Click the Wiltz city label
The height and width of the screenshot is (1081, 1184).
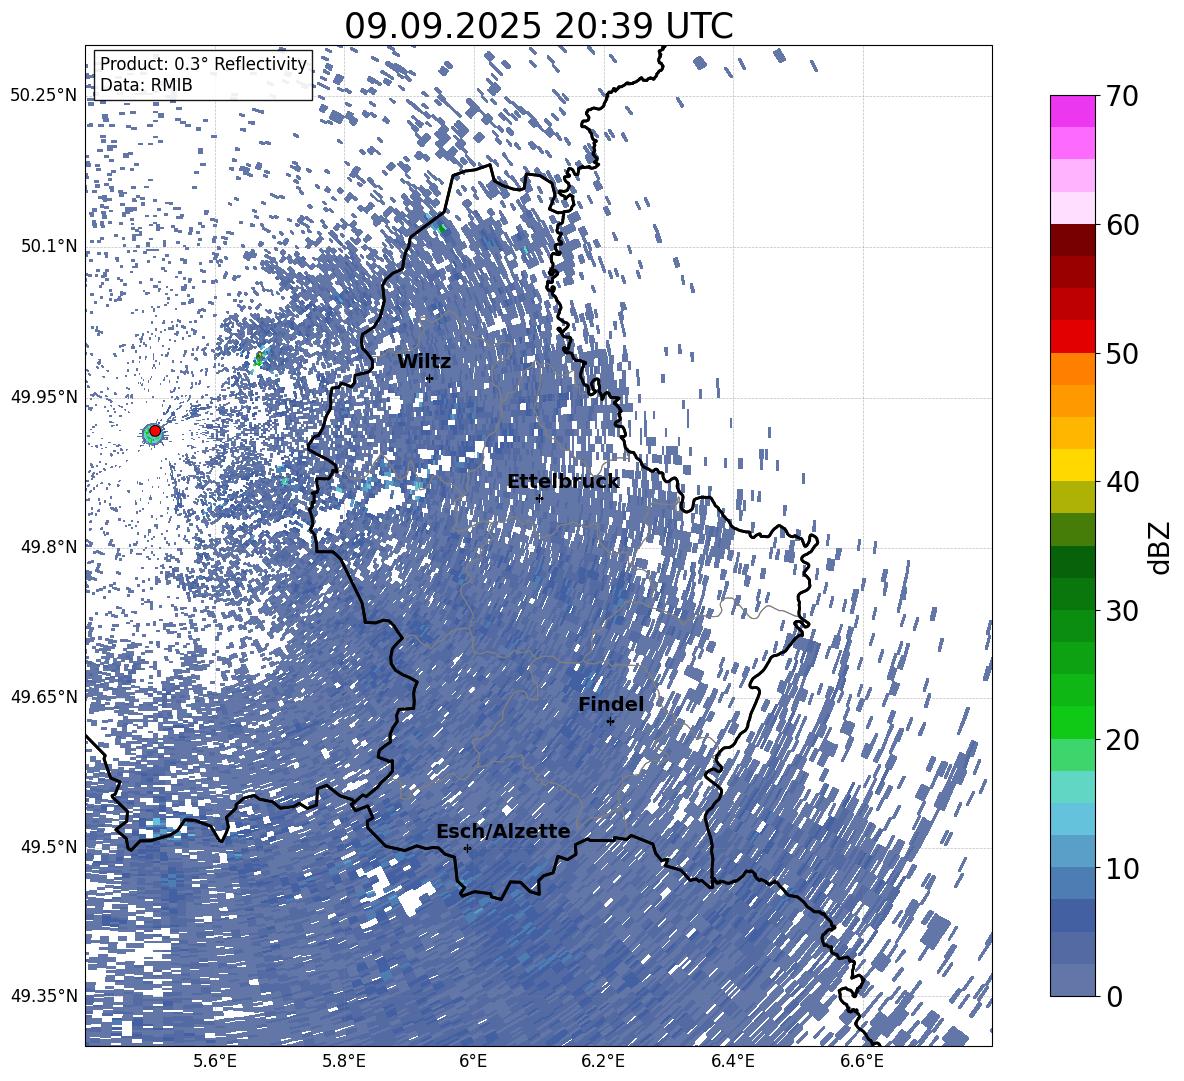tap(424, 362)
